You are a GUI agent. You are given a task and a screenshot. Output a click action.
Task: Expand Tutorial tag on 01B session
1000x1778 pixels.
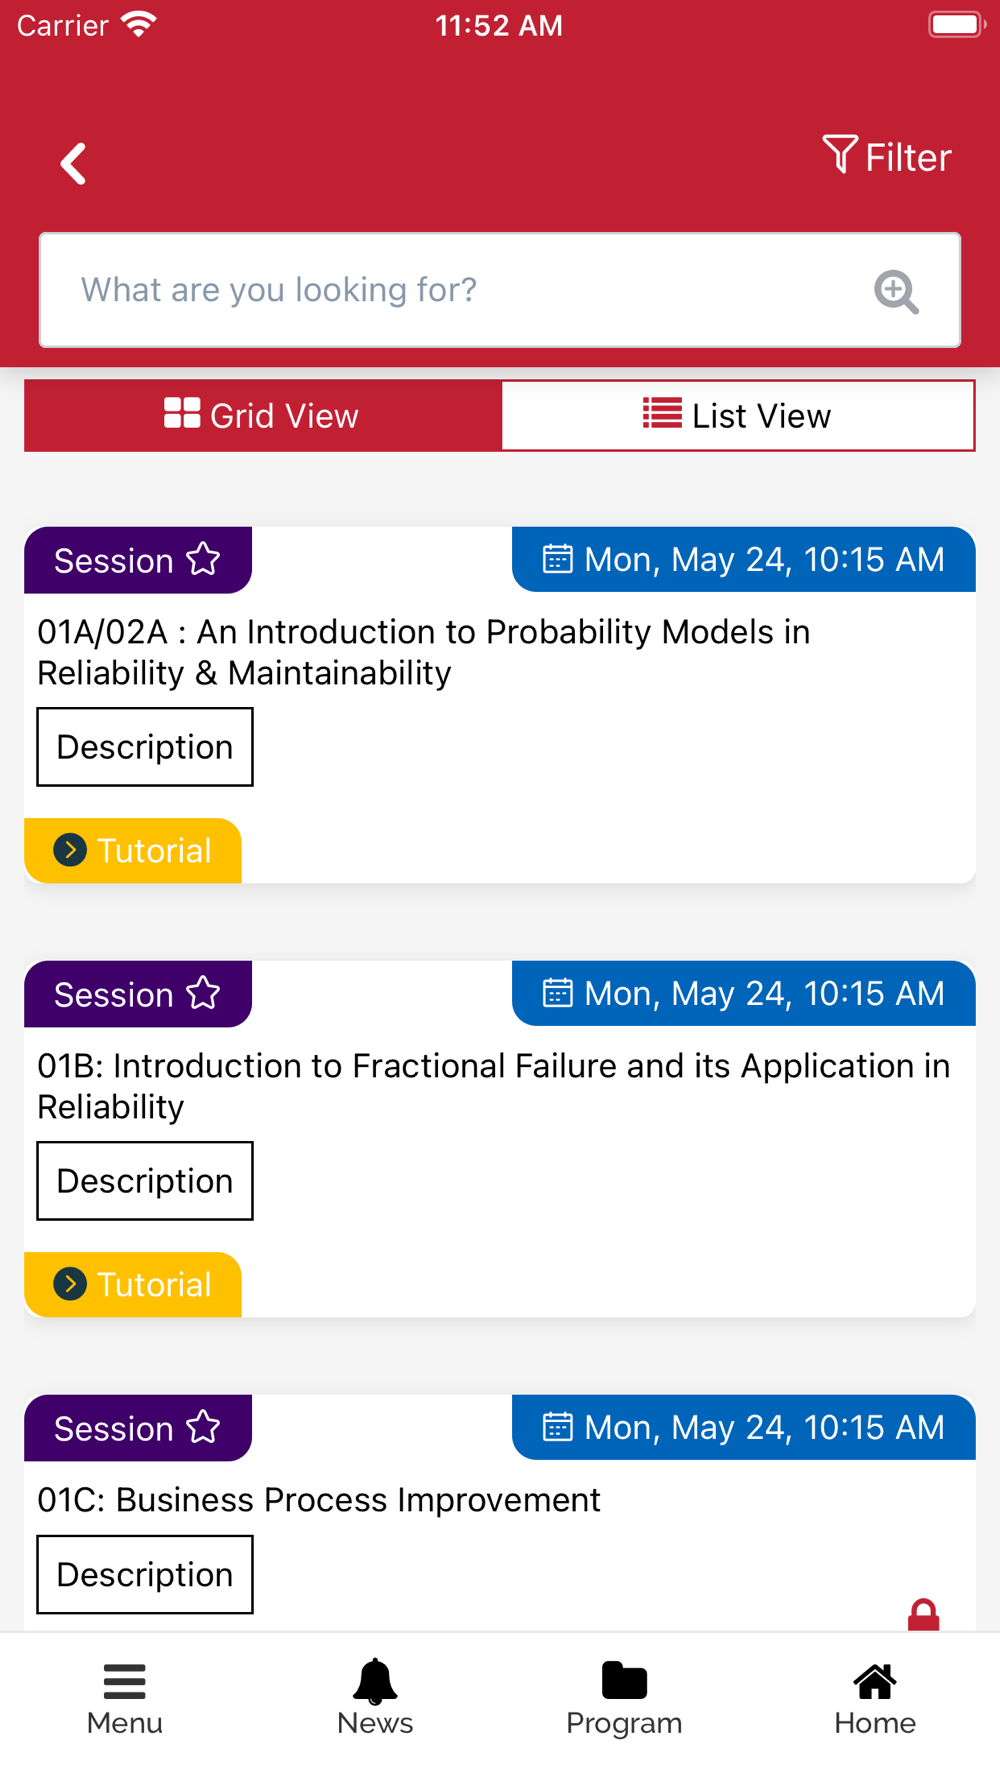click(x=133, y=1285)
